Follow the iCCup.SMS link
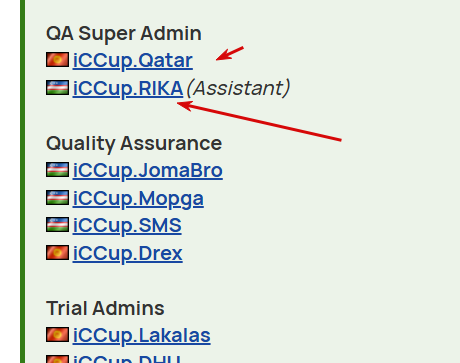 pyautogui.click(x=127, y=225)
